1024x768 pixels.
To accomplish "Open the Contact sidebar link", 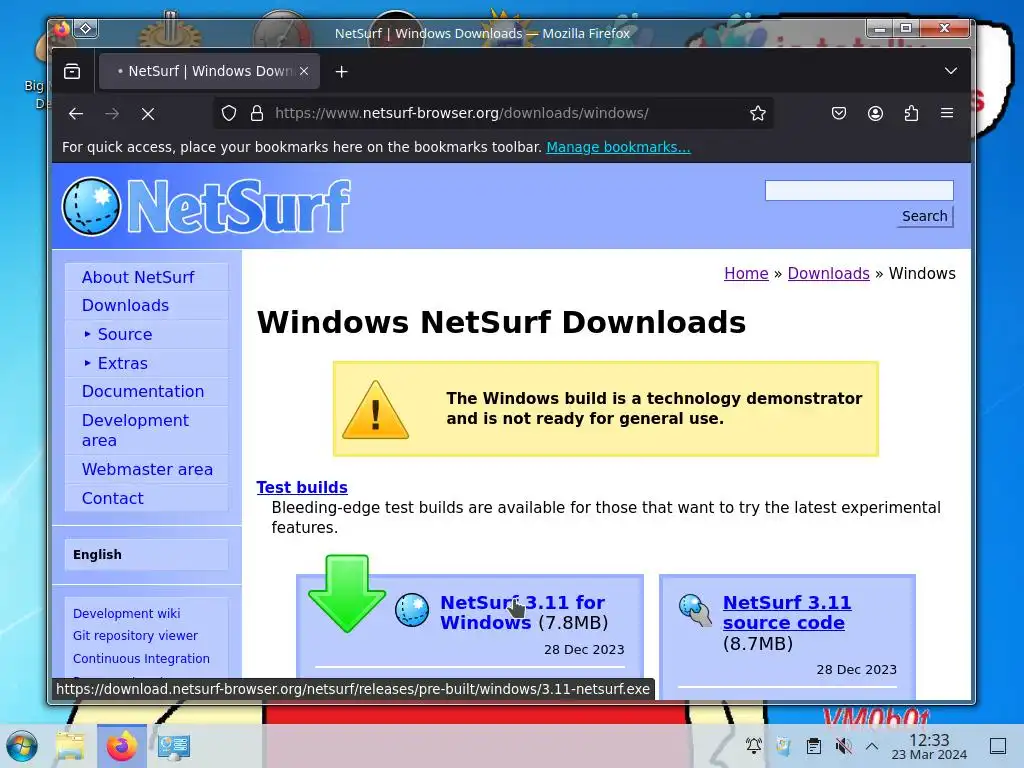I will (112, 498).
